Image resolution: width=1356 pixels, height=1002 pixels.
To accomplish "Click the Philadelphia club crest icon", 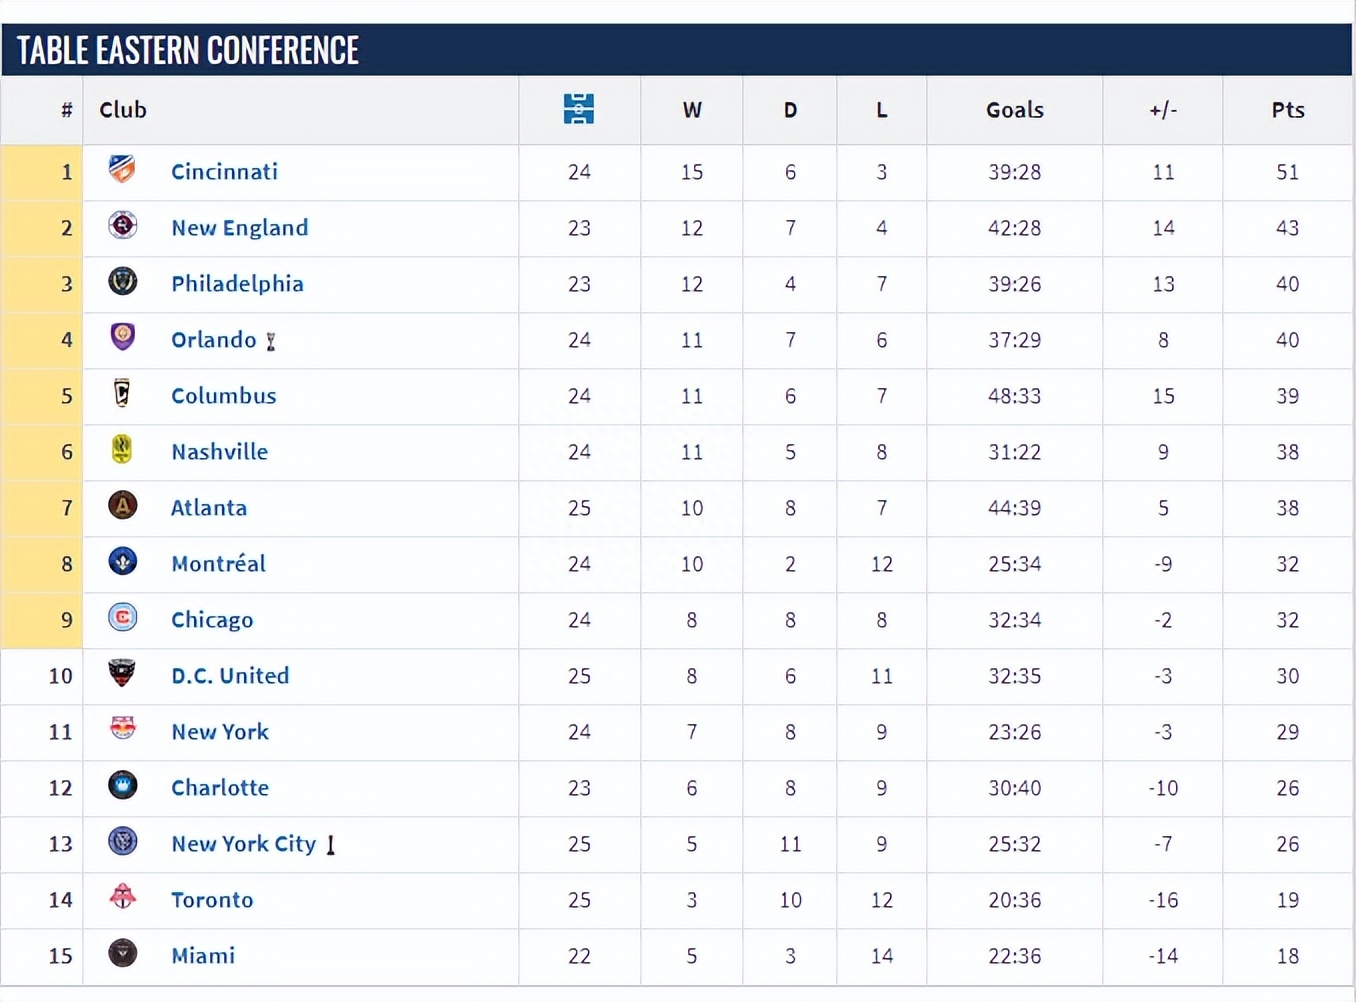I will coord(122,281).
